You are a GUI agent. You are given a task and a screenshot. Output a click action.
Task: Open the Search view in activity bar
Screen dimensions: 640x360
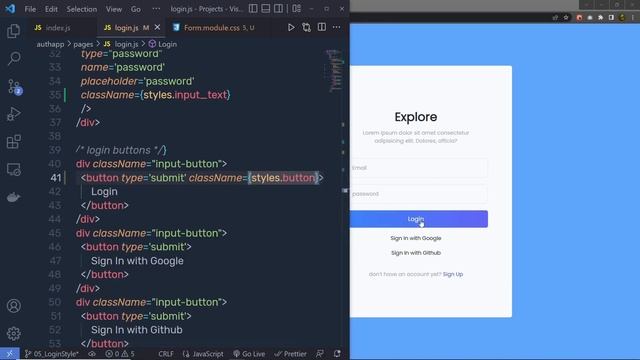13,59
